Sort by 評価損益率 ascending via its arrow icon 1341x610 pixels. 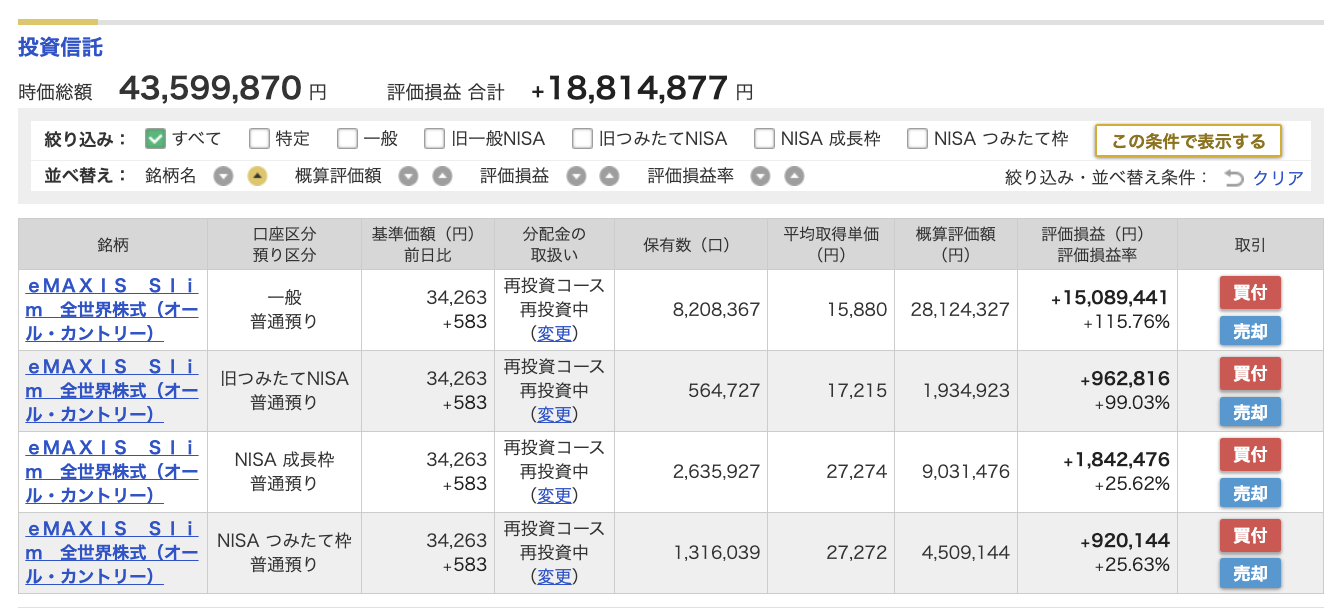click(791, 176)
